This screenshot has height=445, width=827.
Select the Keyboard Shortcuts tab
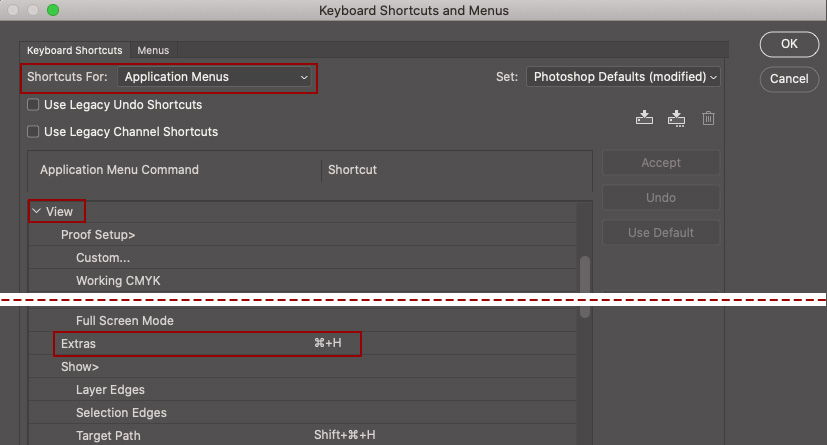[74, 51]
